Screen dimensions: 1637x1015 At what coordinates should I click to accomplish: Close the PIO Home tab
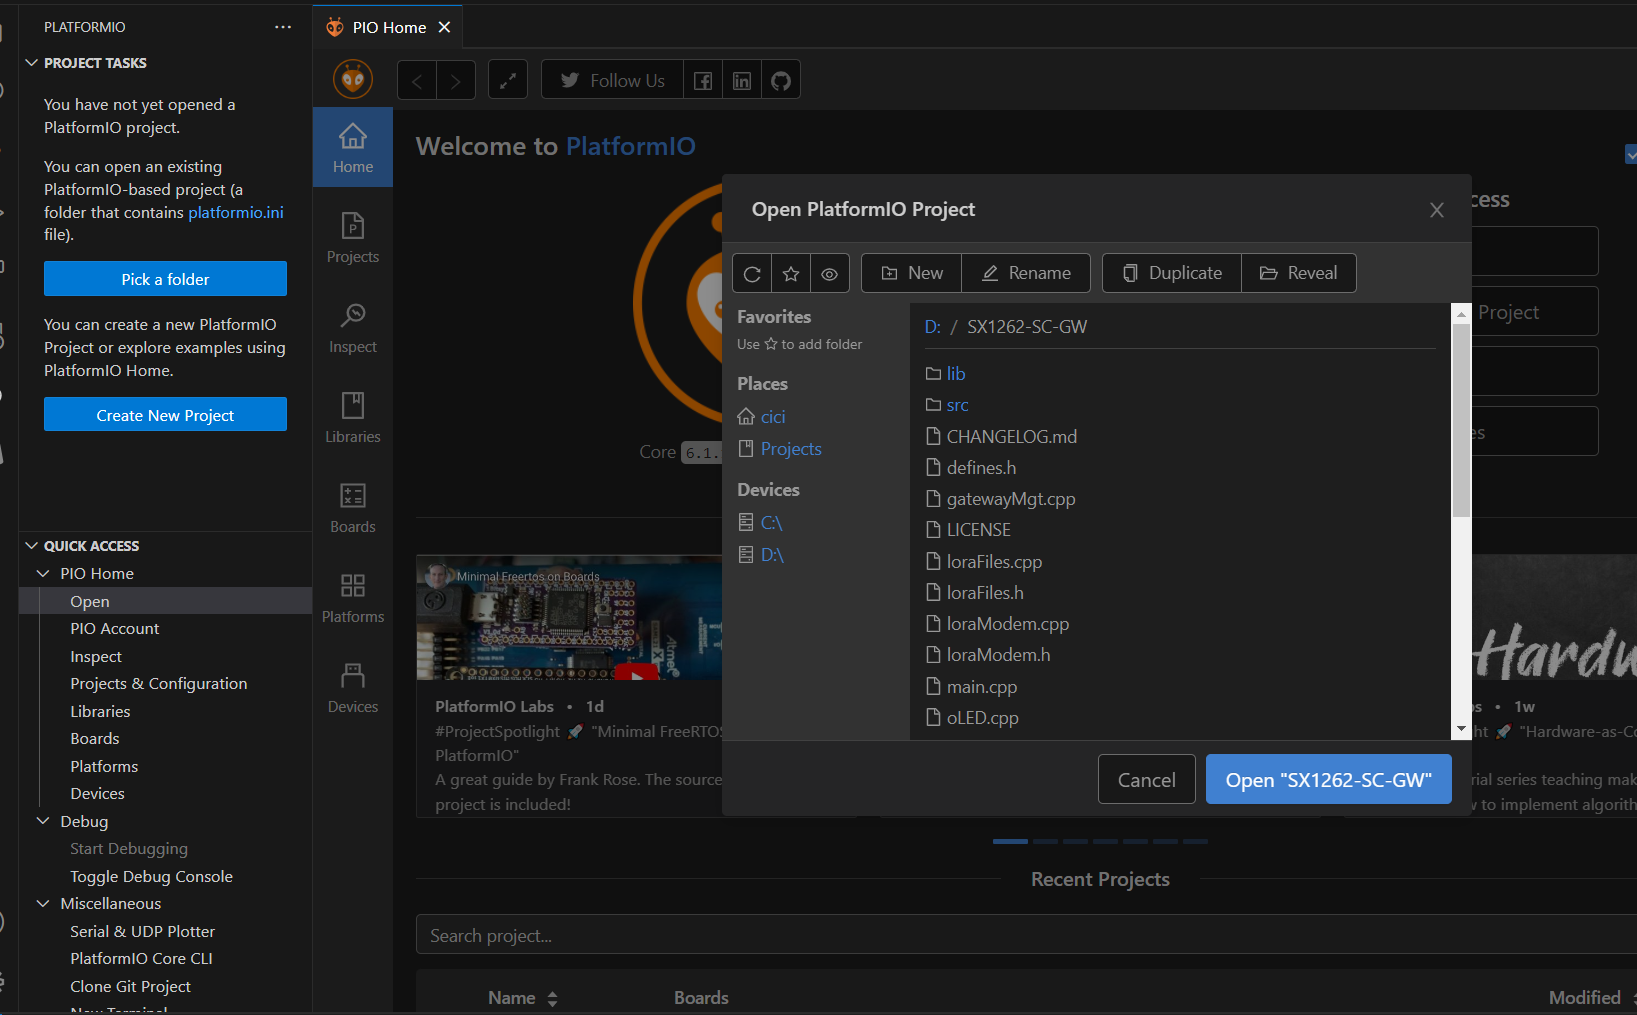(x=445, y=27)
